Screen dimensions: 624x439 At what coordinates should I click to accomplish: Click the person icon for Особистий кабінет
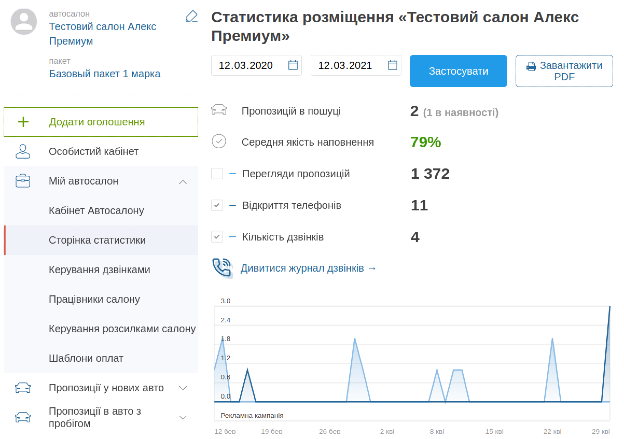[23, 152]
